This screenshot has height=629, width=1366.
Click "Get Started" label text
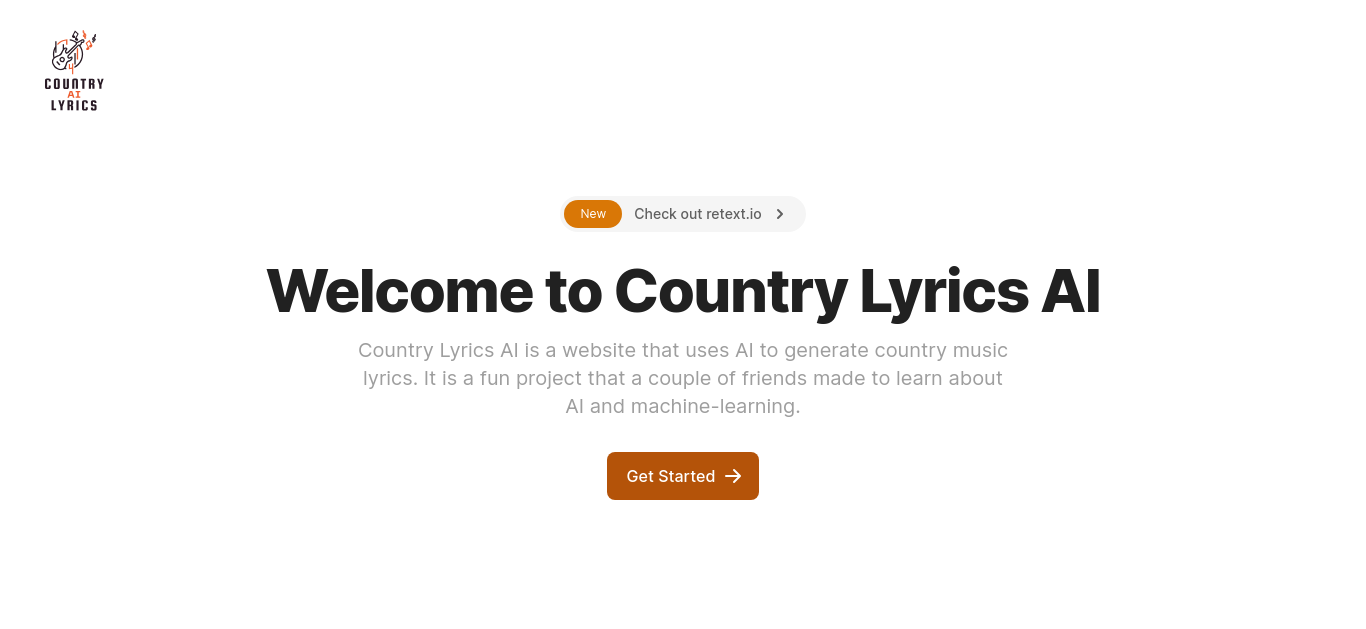coord(671,476)
